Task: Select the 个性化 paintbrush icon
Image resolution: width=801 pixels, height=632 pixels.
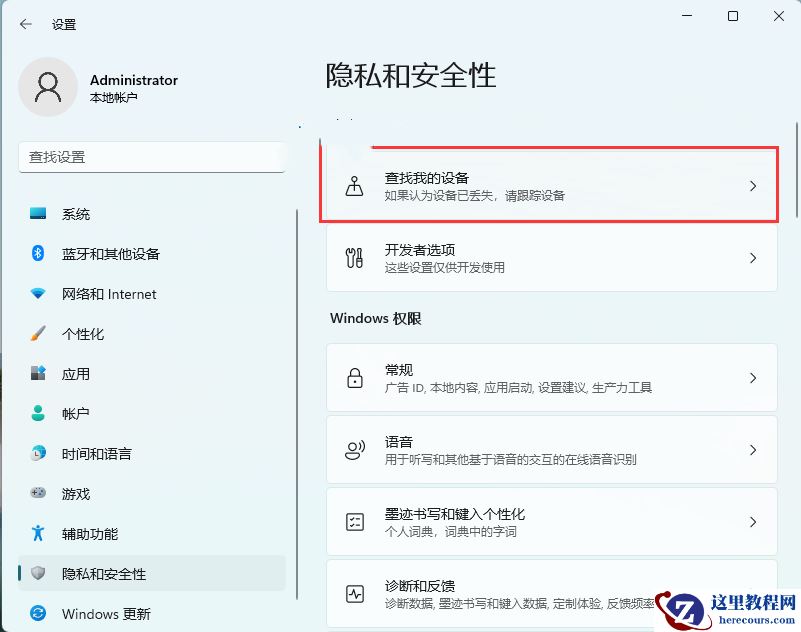Action: pyautogui.click(x=40, y=334)
